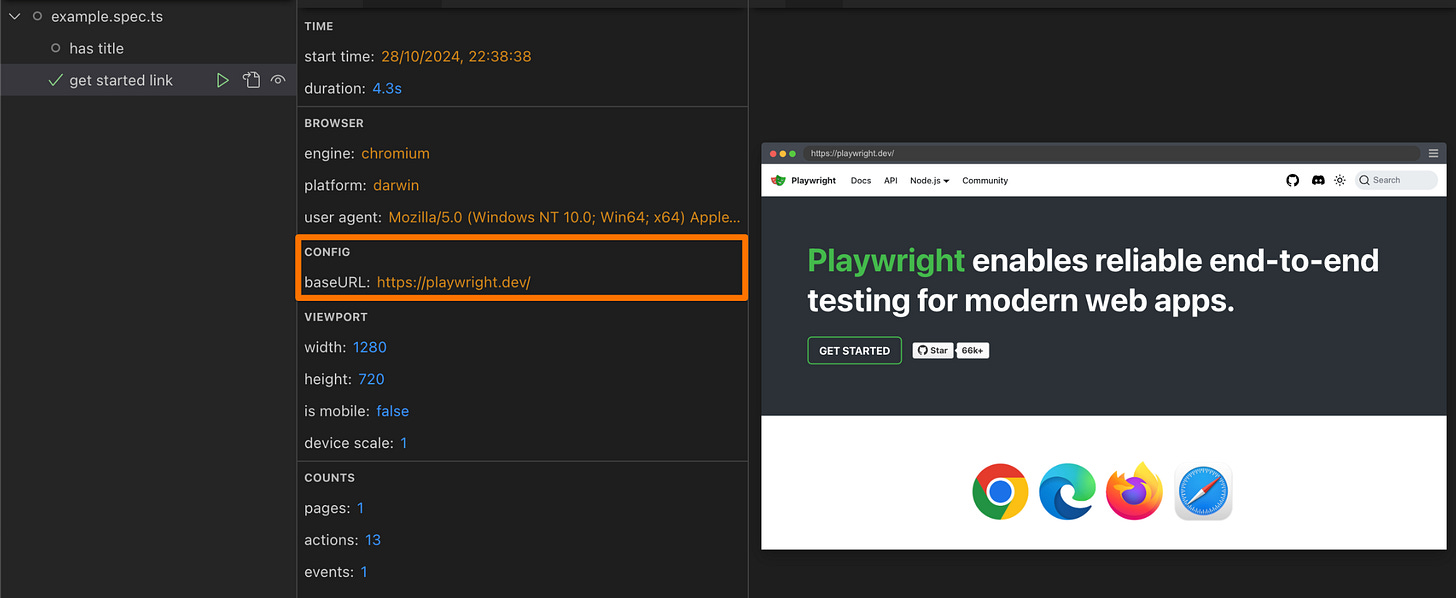Image resolution: width=1456 pixels, height=598 pixels.
Task: Click the duration value 4.3s
Action: coord(386,88)
